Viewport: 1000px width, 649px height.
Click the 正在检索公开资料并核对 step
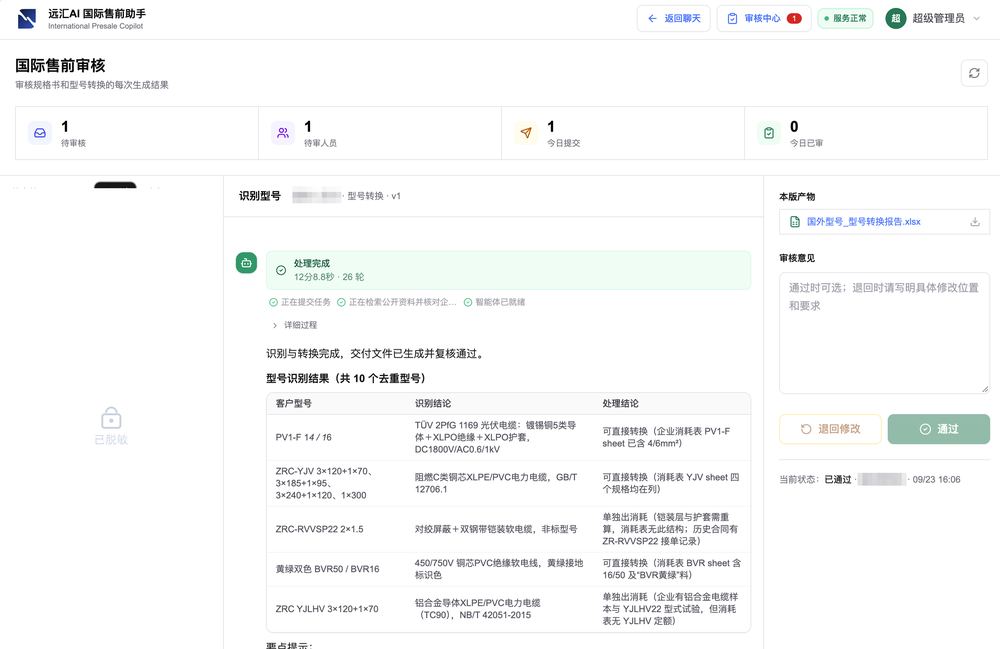[396, 302]
